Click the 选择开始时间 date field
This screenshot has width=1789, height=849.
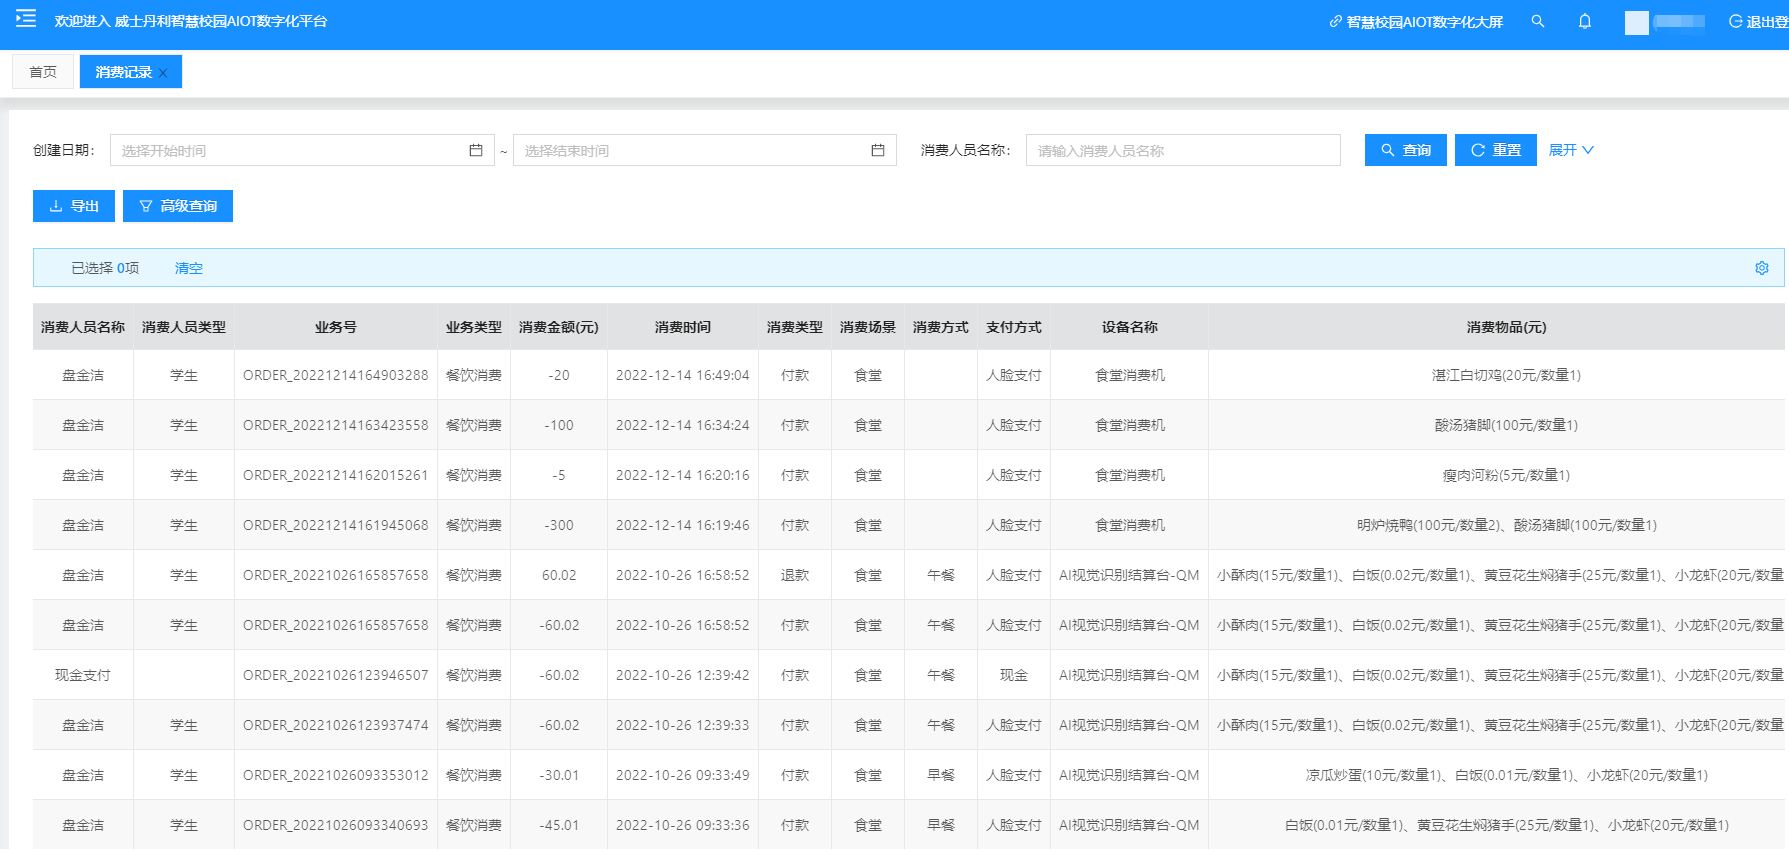click(x=302, y=150)
